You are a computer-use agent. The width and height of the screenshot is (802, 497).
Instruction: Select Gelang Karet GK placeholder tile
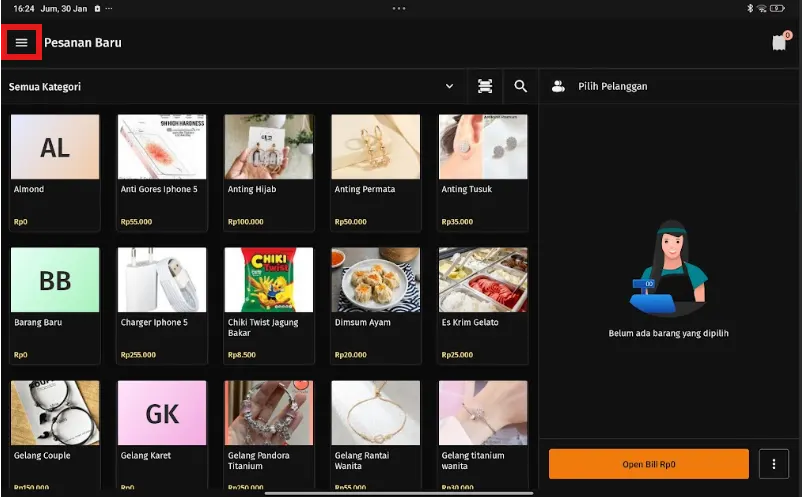[x=162, y=414]
